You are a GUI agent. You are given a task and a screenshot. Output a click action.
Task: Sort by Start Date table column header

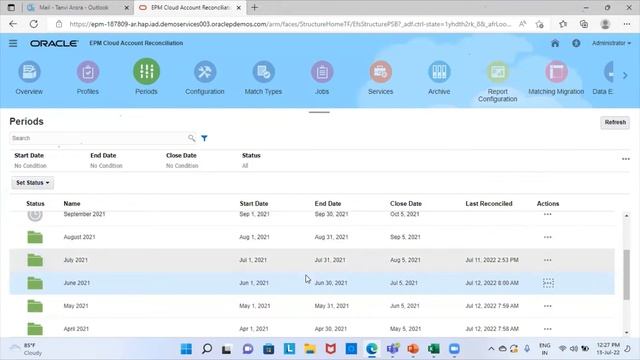(x=254, y=203)
